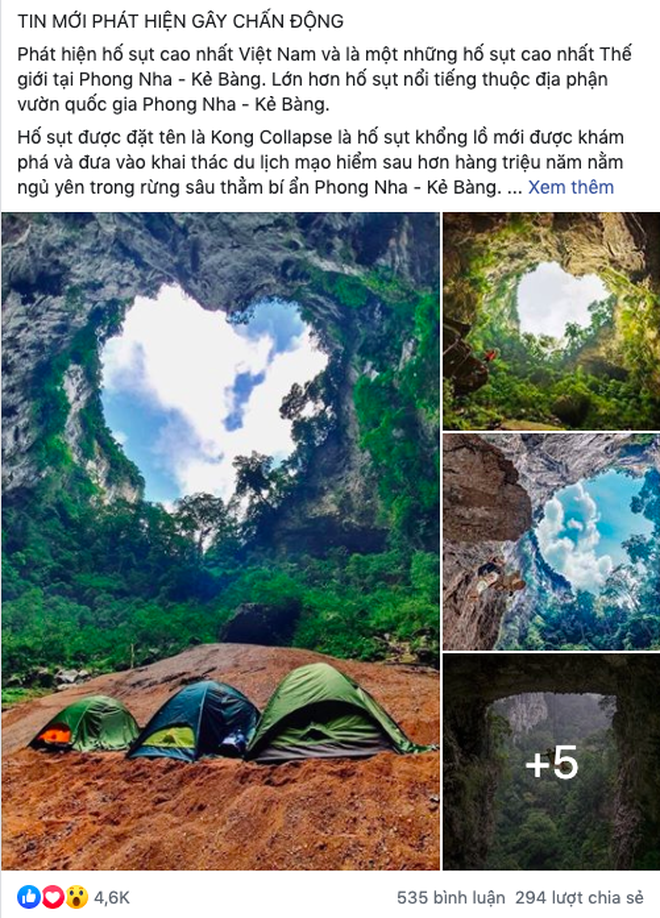660x918 pixels.
Task: Click the first paragraph about Phong Nha sinkhole
Action: click(324, 79)
